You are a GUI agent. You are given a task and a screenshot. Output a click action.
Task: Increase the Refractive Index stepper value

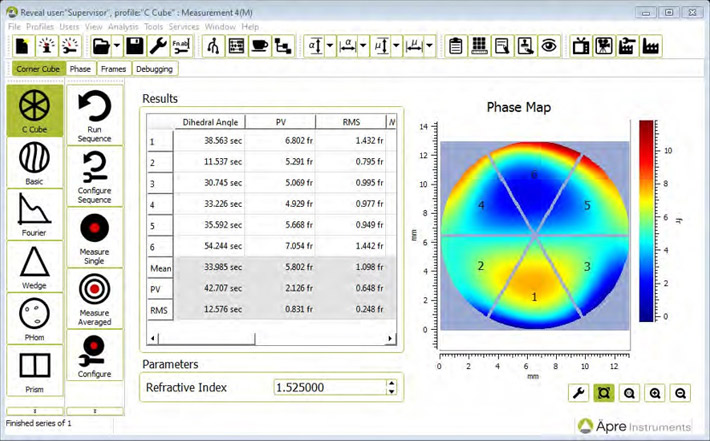(391, 382)
